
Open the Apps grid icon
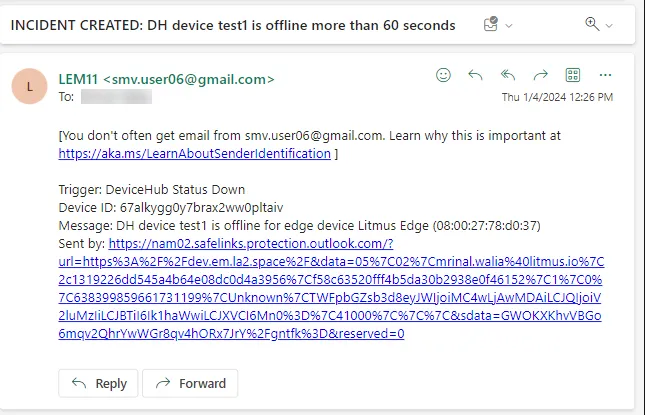[573, 75]
